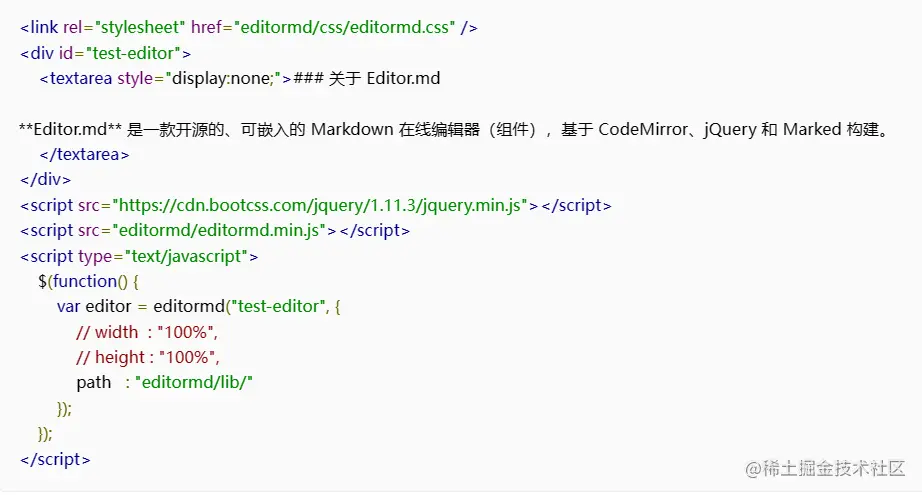This screenshot has height=495, width=922.
Task: Click the script type="text/javascript" line
Action: [x=139, y=256]
